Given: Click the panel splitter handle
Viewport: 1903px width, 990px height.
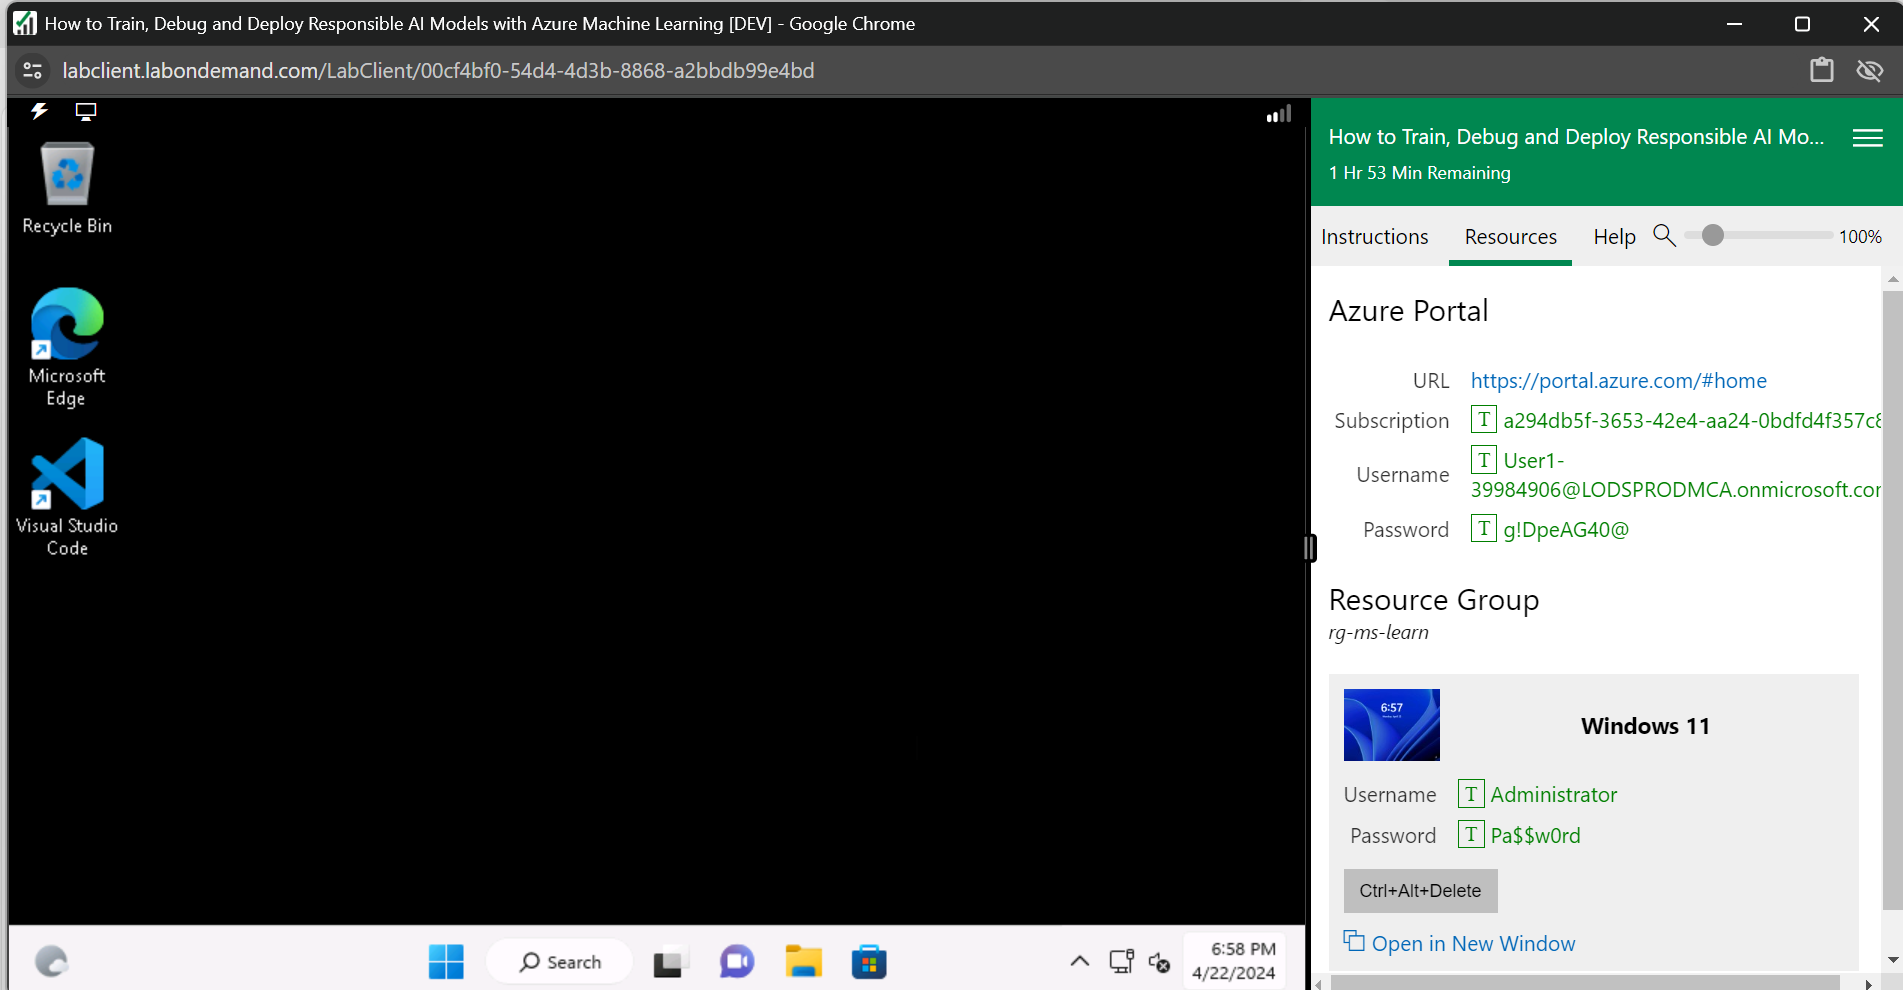Looking at the screenshot, I should (x=1309, y=548).
